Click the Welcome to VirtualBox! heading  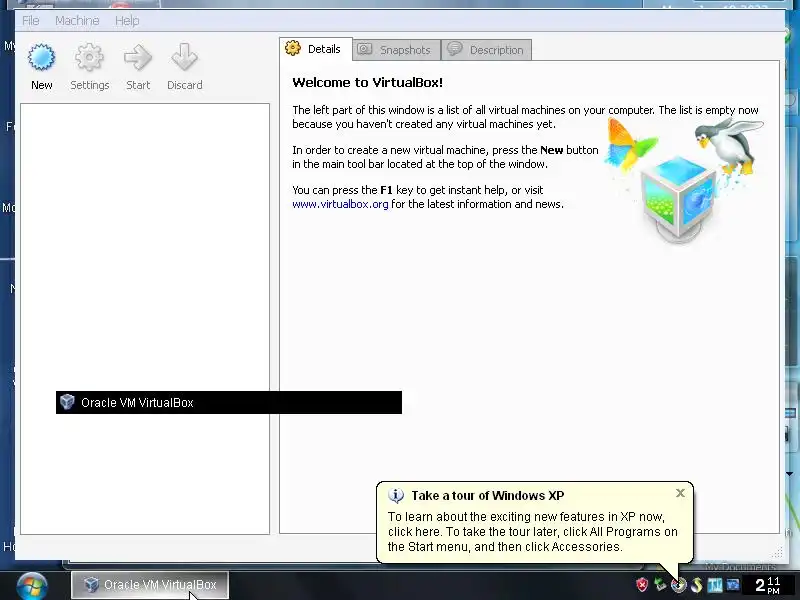tap(367, 83)
